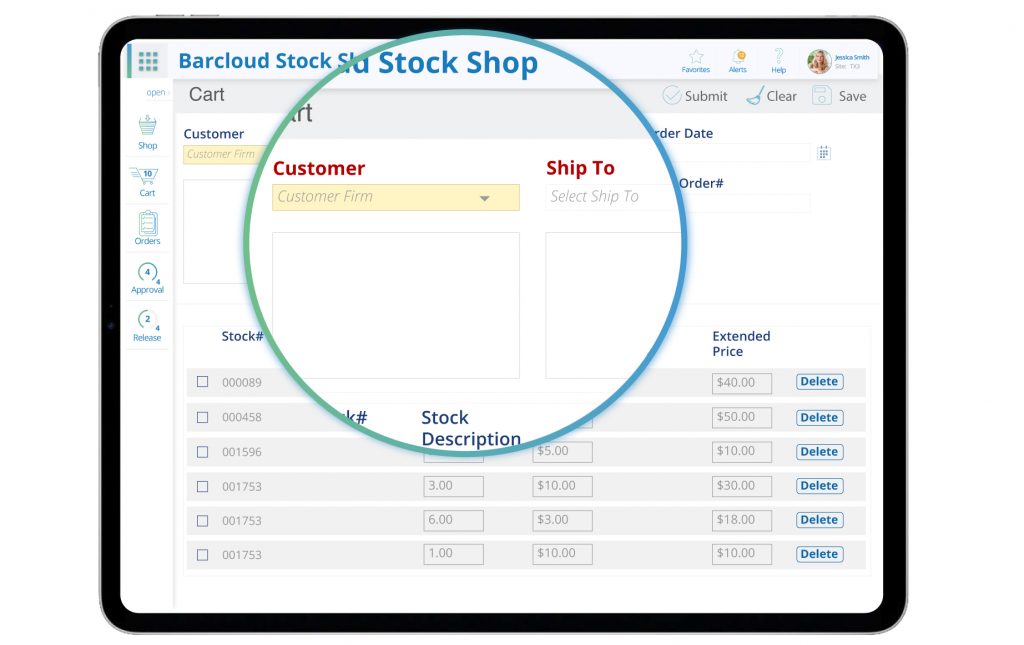Screen dimensions: 1024x645
Task: Check the 001753 row with $18.00 total
Action: 202,521
